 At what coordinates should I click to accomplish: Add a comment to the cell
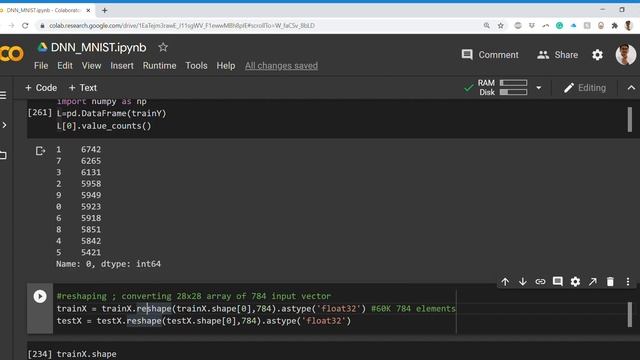[558, 282]
